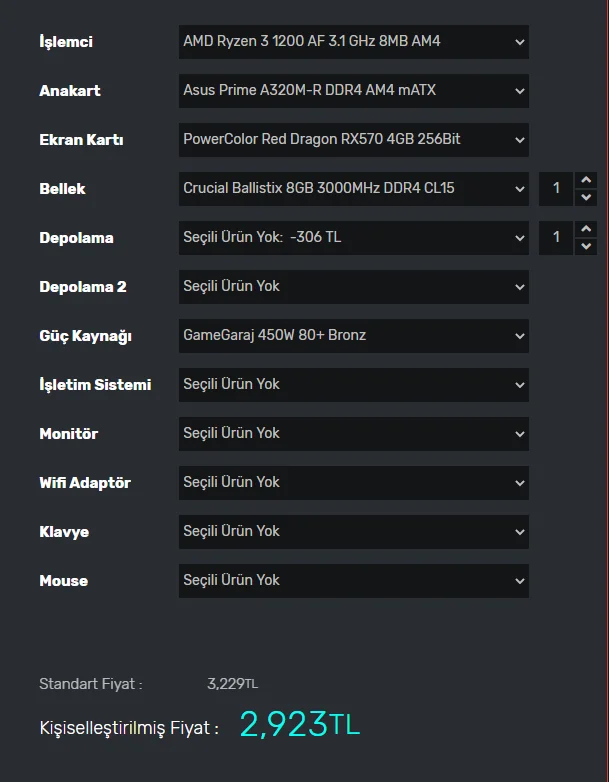This screenshot has height=782, width=609.
Task: Open the İşlemci processor dropdown
Action: tap(353, 42)
